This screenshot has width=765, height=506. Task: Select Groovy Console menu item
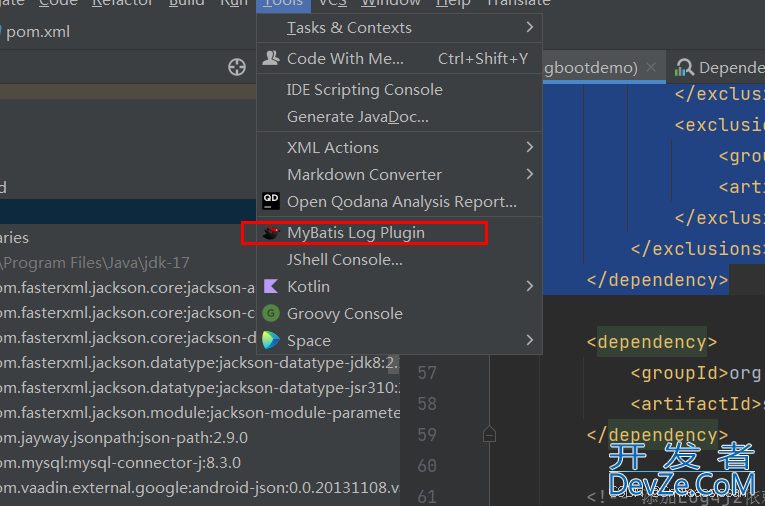[399, 313]
